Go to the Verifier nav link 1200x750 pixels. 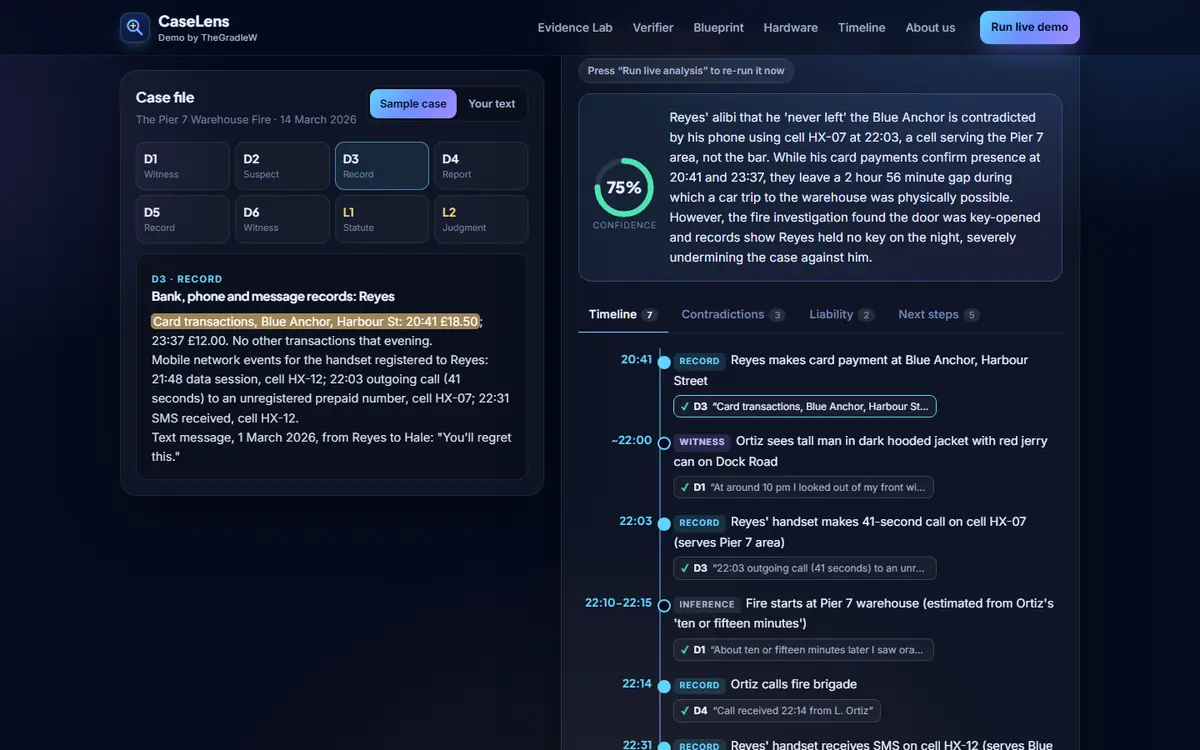653,28
